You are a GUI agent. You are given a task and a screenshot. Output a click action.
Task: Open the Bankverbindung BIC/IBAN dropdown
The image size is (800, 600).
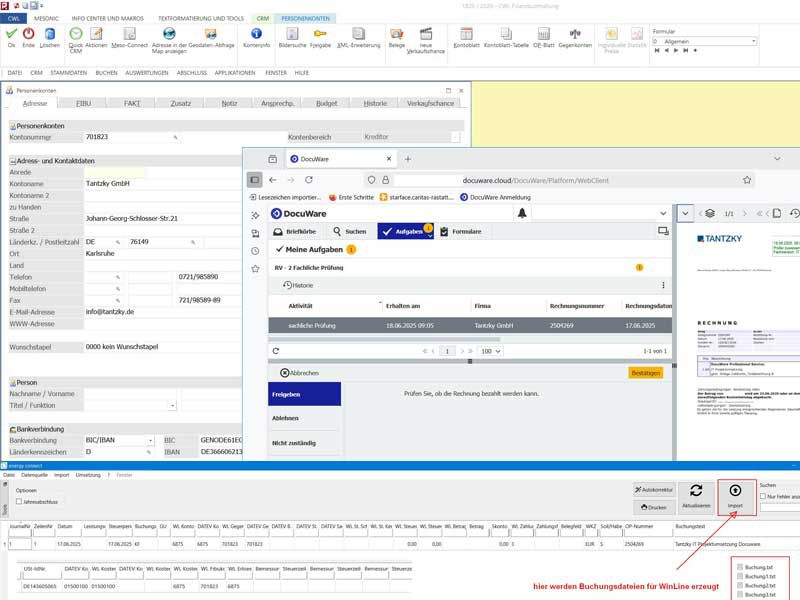(151, 440)
